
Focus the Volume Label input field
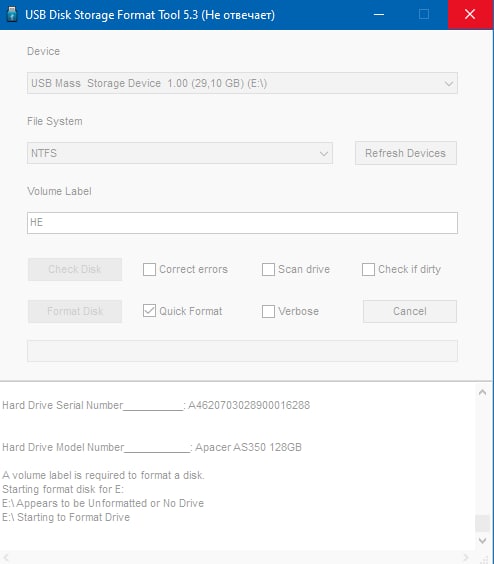[x=242, y=223]
